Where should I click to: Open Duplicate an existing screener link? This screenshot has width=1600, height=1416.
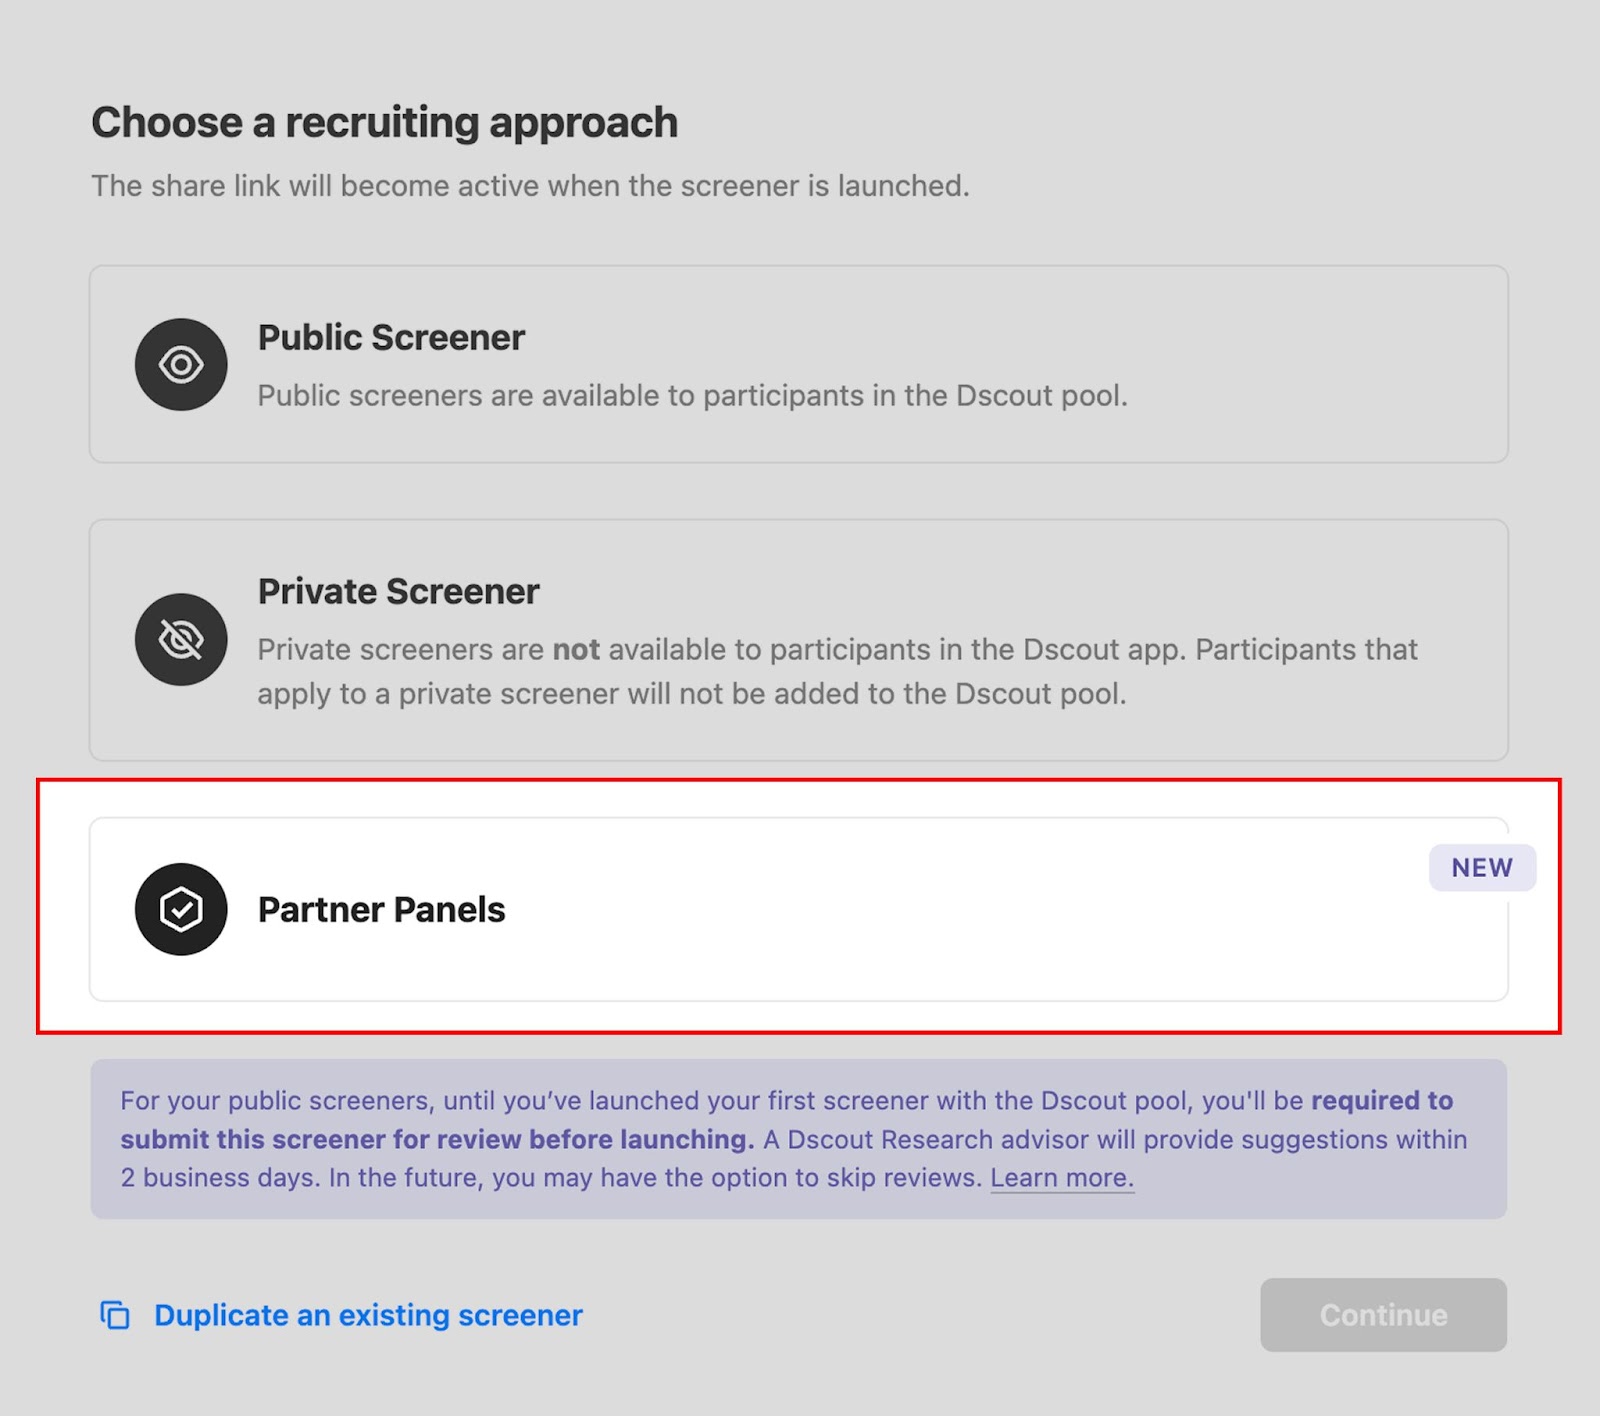pyautogui.click(x=368, y=1315)
